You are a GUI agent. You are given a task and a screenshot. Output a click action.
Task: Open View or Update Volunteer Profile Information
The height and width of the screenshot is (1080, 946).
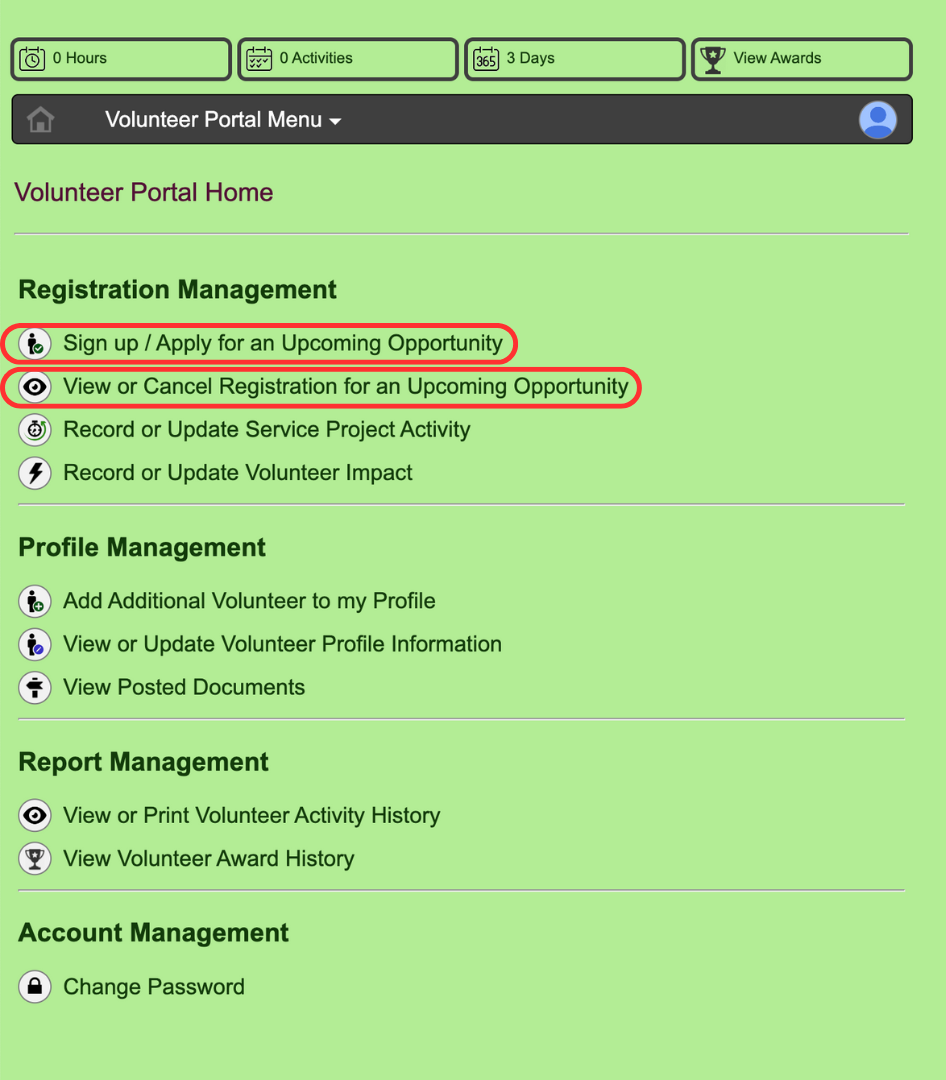282,645
